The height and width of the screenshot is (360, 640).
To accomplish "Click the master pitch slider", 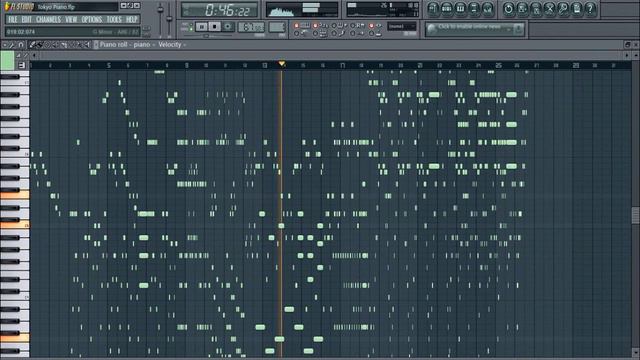I will pos(169,18).
